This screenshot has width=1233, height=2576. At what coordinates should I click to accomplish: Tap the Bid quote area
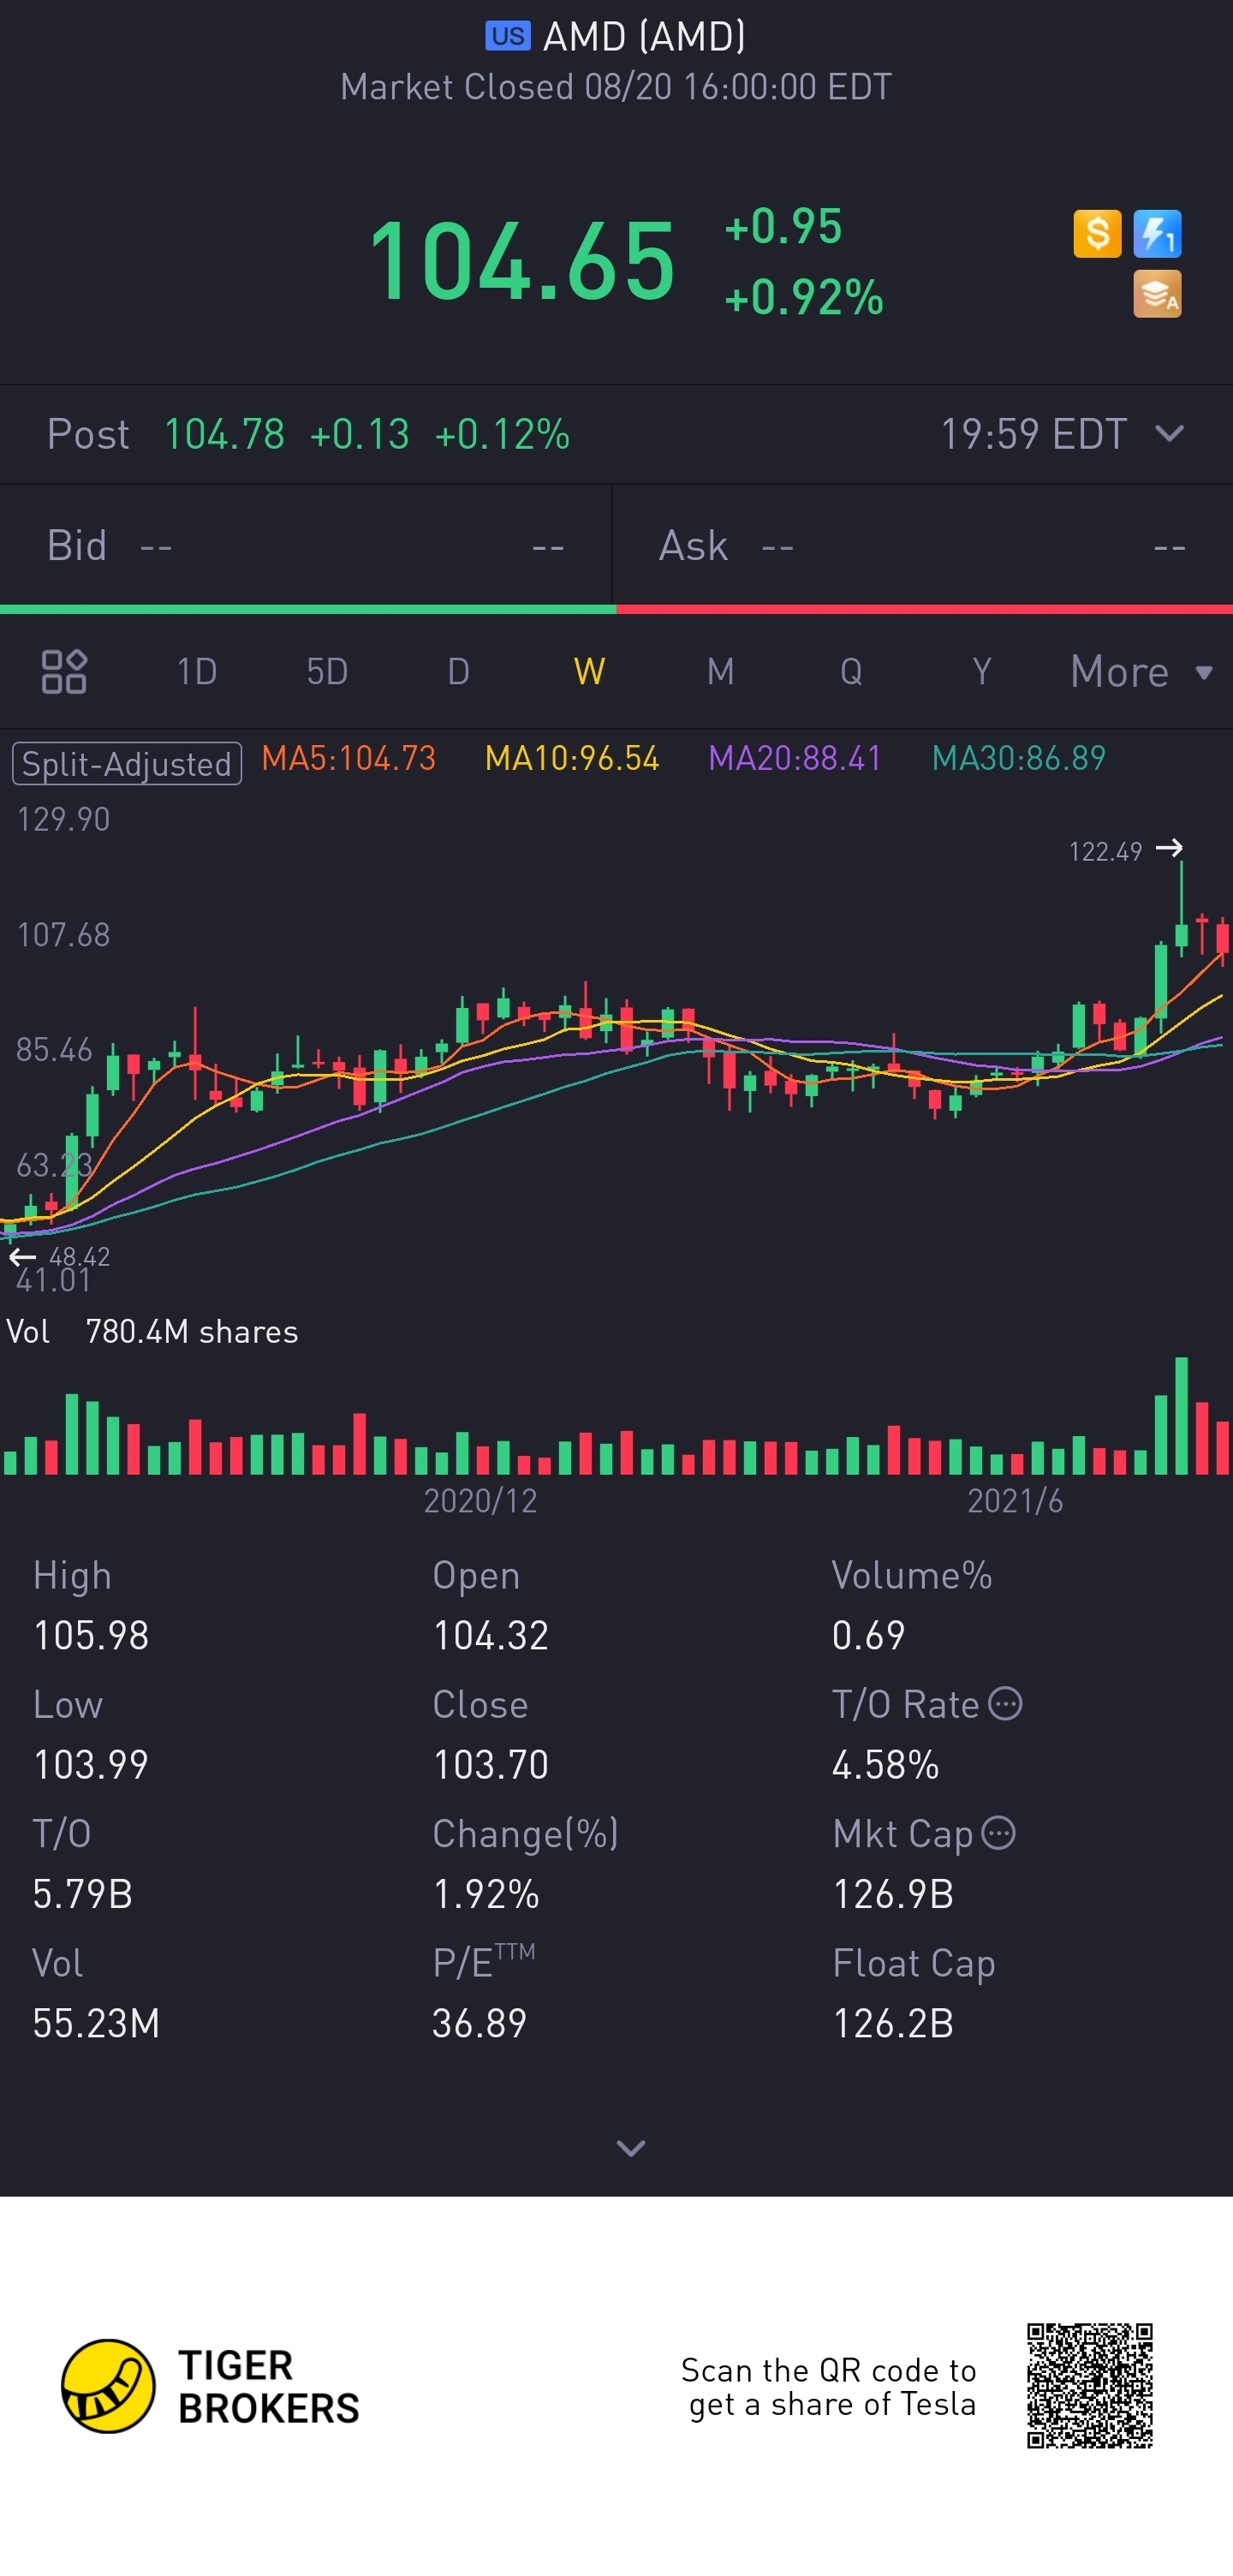click(305, 546)
